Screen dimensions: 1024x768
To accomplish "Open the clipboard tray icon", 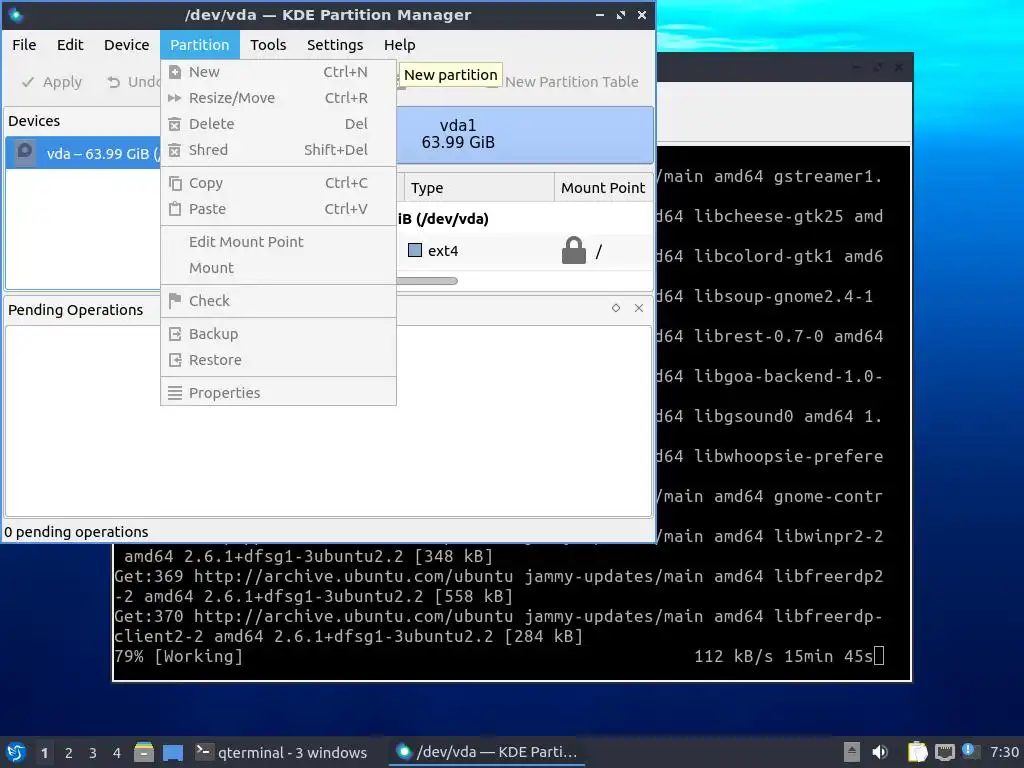I will tap(918, 752).
